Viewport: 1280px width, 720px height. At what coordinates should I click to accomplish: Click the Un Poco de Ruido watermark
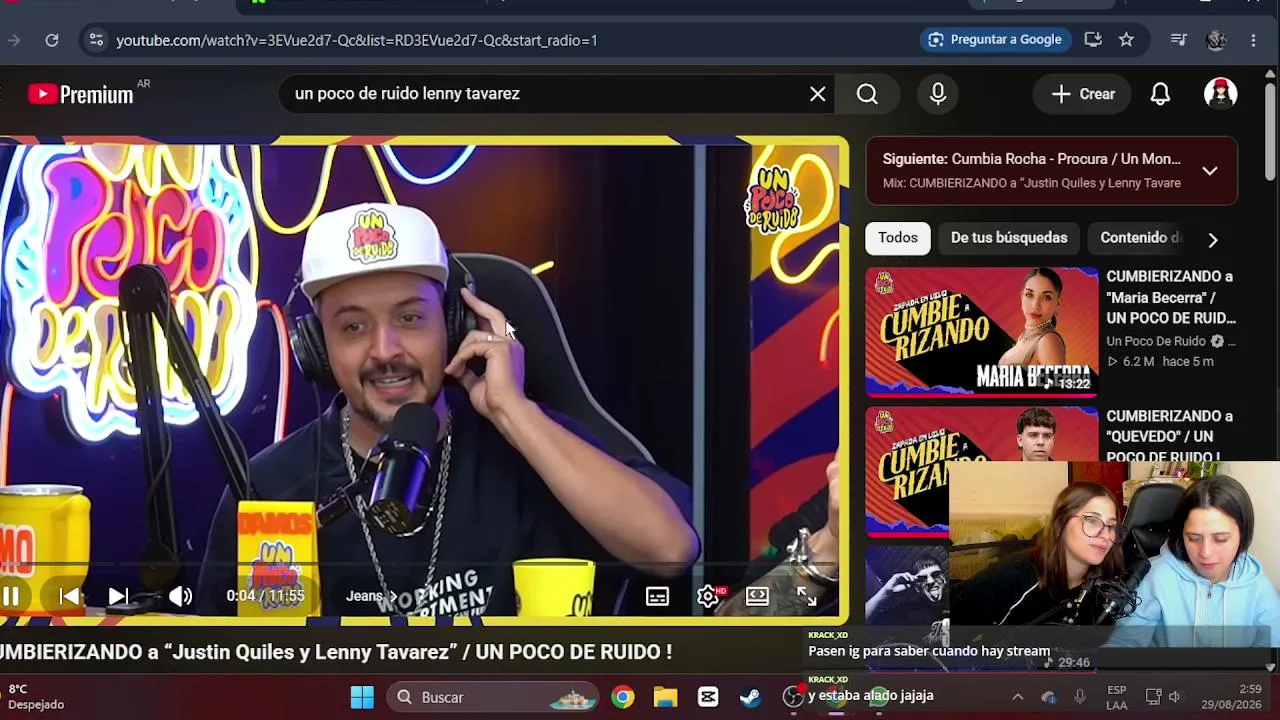[772, 200]
